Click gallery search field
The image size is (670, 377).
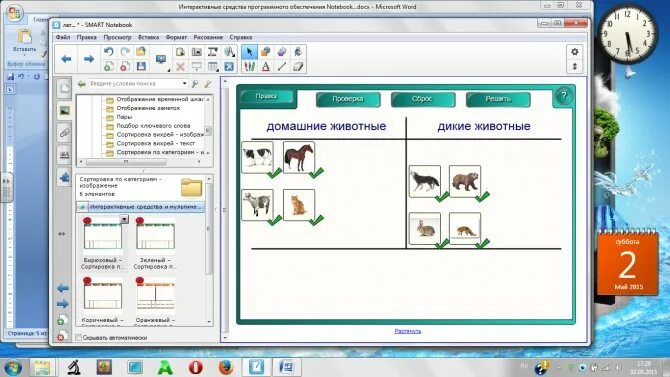pos(135,83)
